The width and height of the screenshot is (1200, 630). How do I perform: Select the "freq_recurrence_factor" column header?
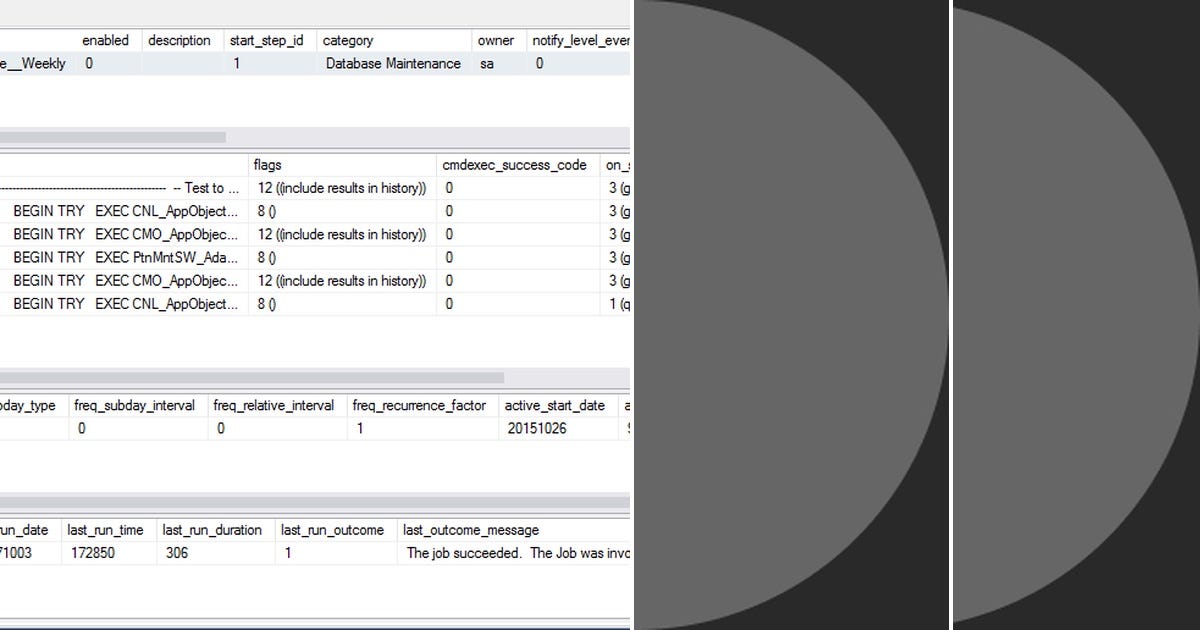420,405
